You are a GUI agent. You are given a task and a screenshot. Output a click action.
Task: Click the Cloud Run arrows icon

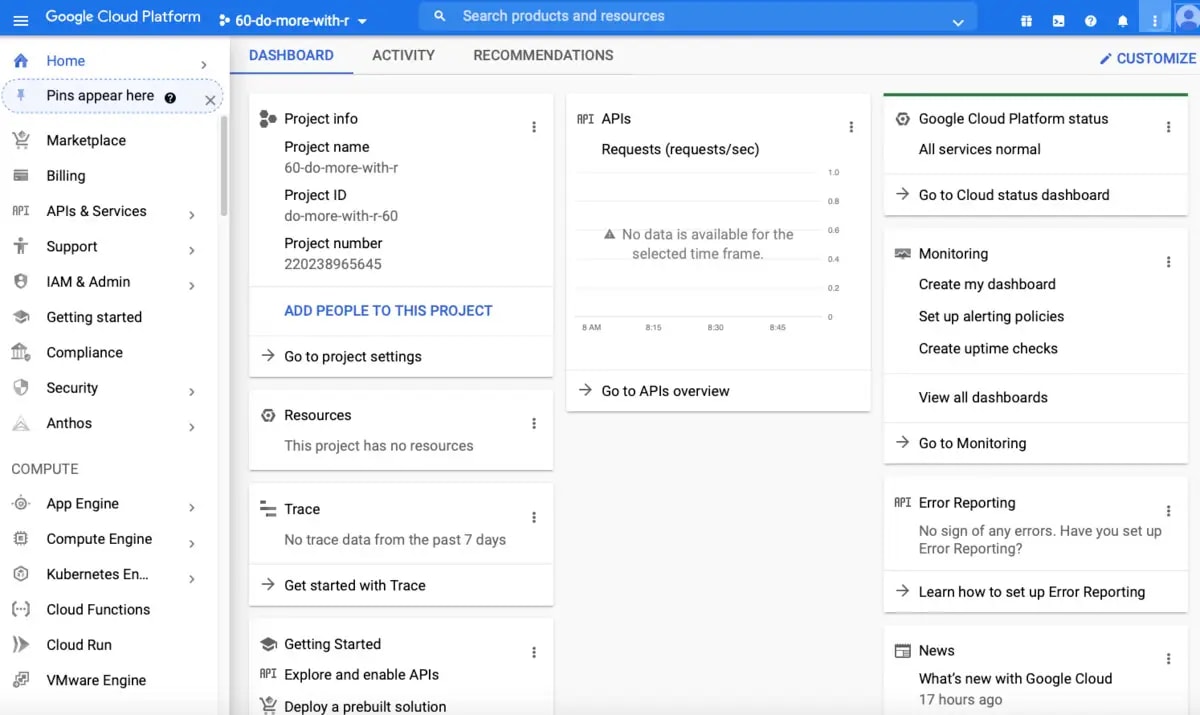coord(21,645)
